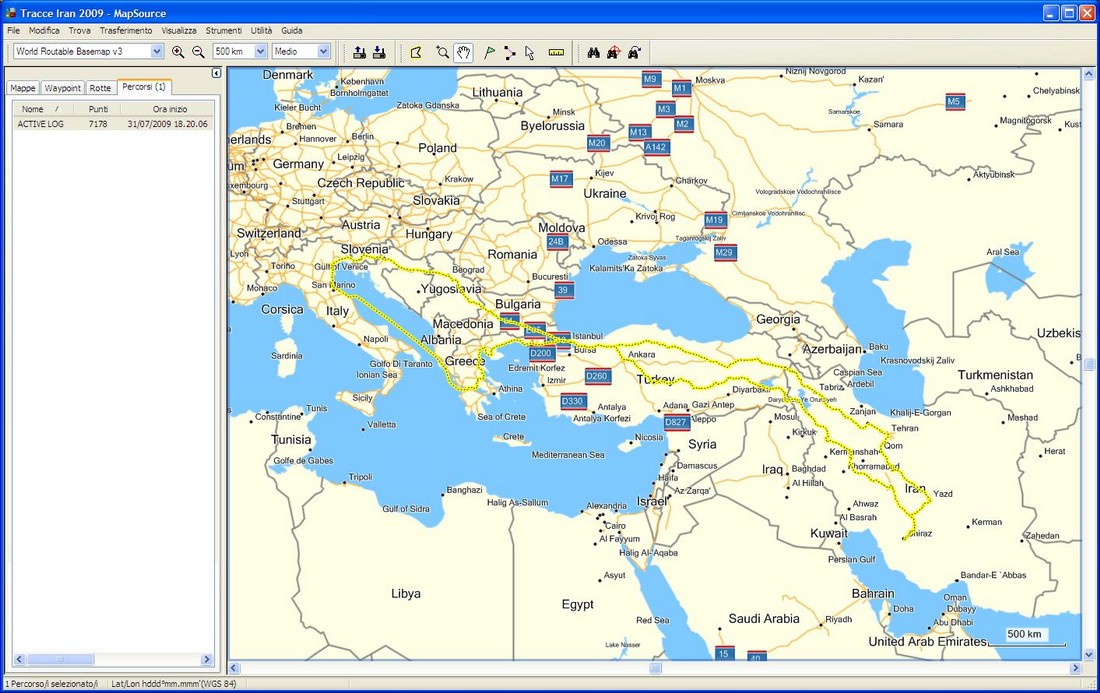This screenshot has width=1100, height=693.
Task: Open the Medio detail level dropdown
Action: 323,51
